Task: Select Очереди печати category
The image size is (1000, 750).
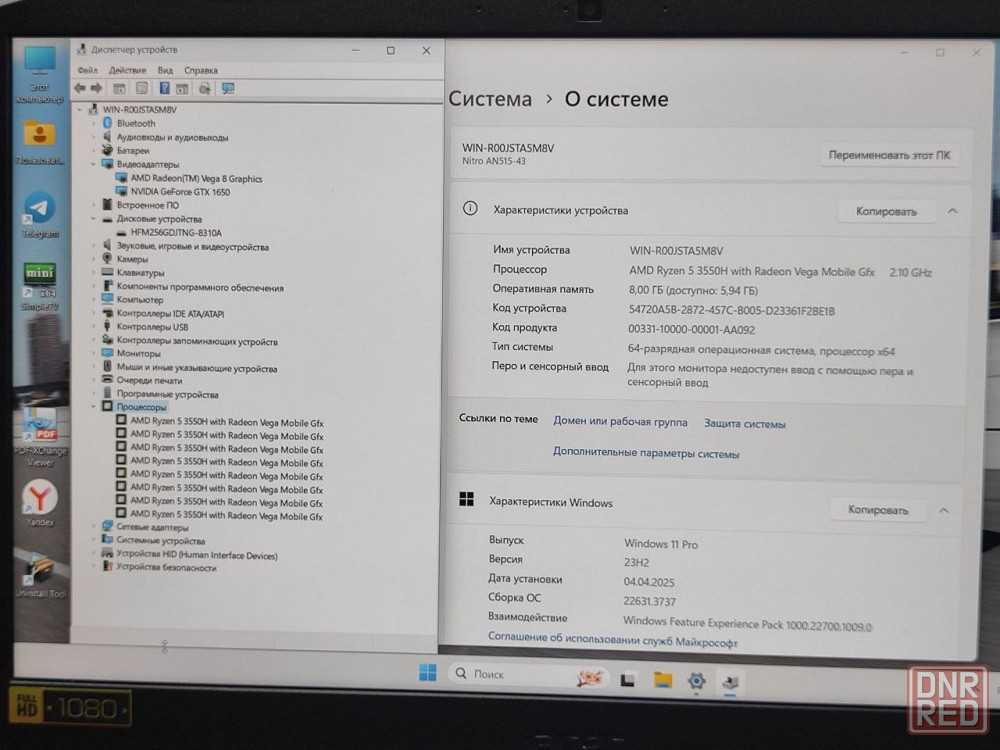Action: point(149,381)
